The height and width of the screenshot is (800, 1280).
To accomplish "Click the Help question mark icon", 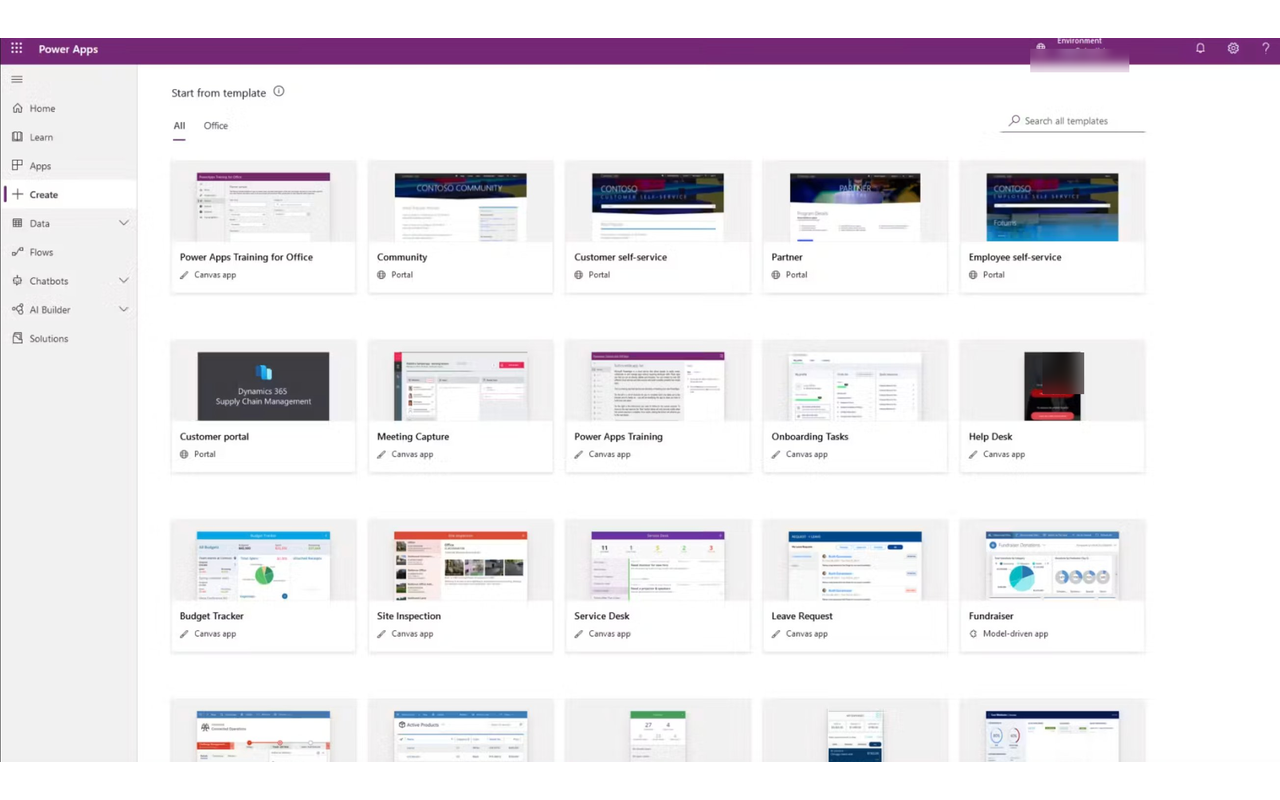I will coord(1265,48).
